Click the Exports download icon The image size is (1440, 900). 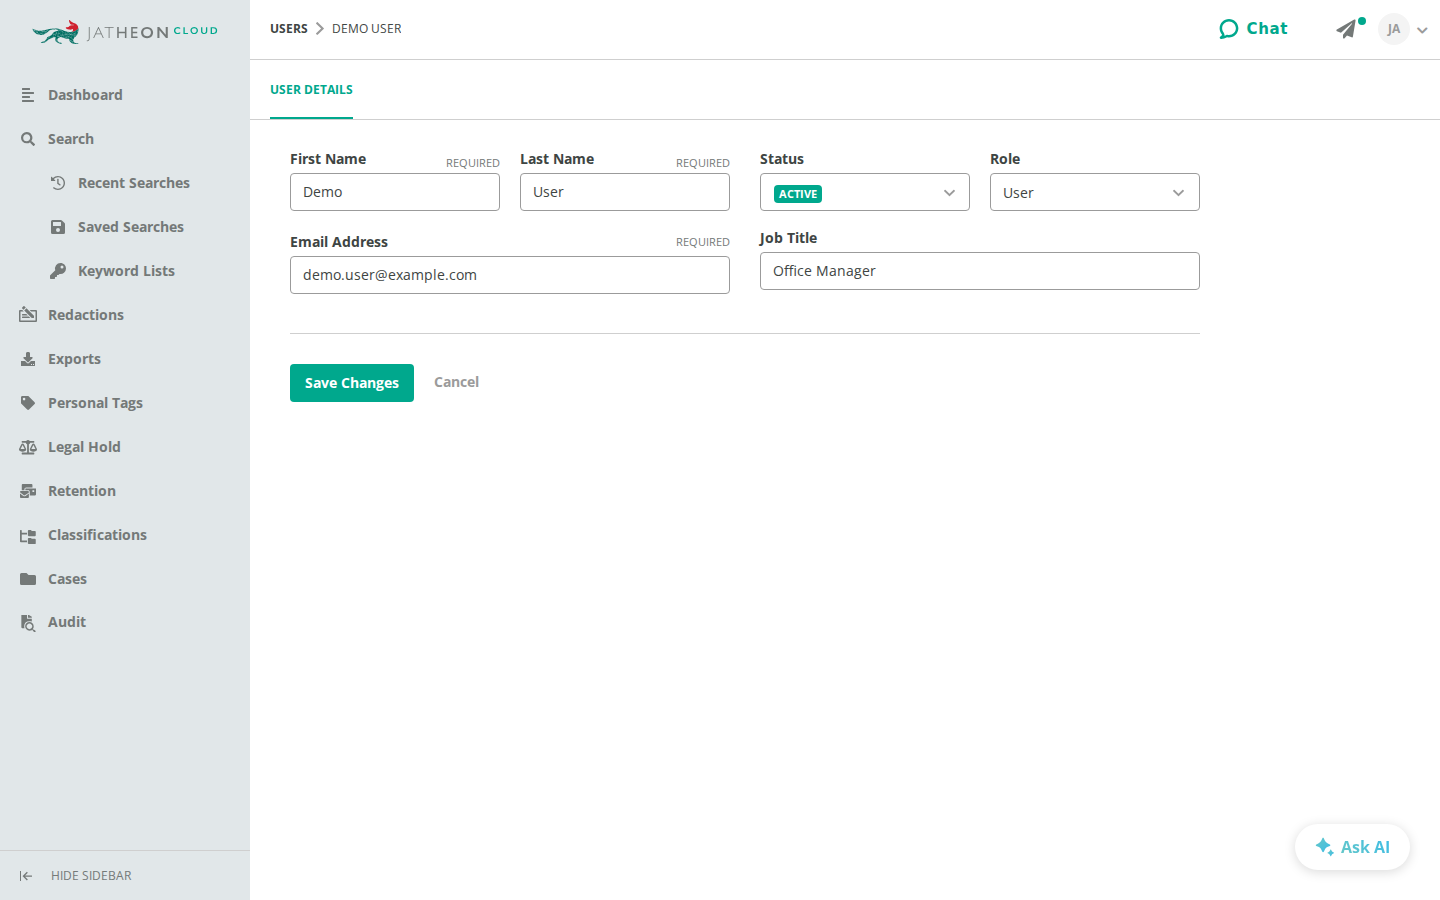point(28,359)
